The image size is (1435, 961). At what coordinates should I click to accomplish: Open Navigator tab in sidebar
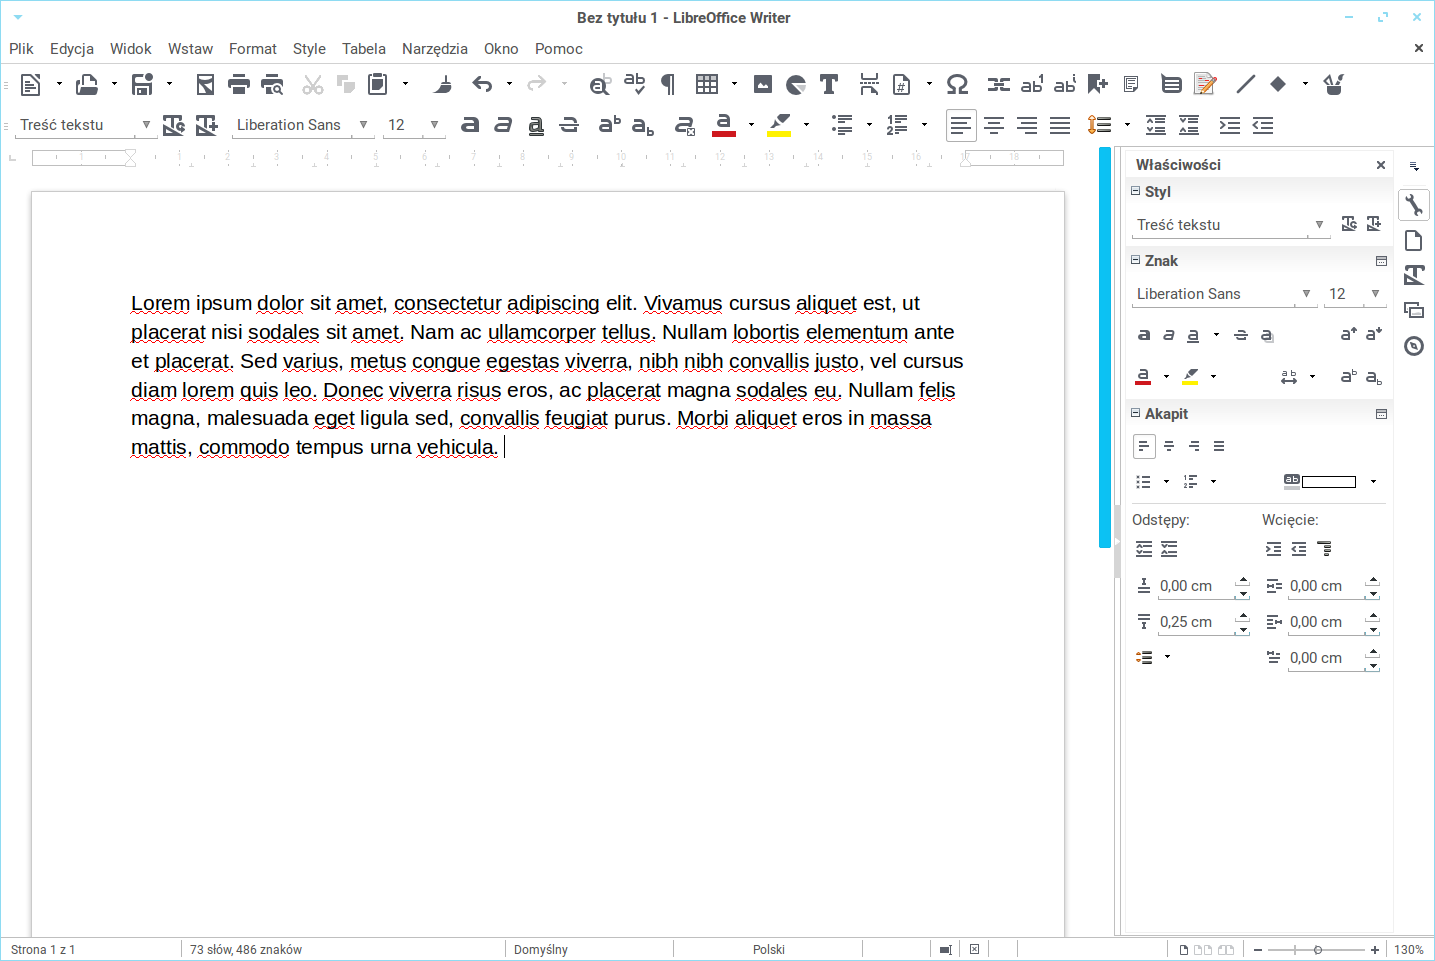(x=1414, y=346)
